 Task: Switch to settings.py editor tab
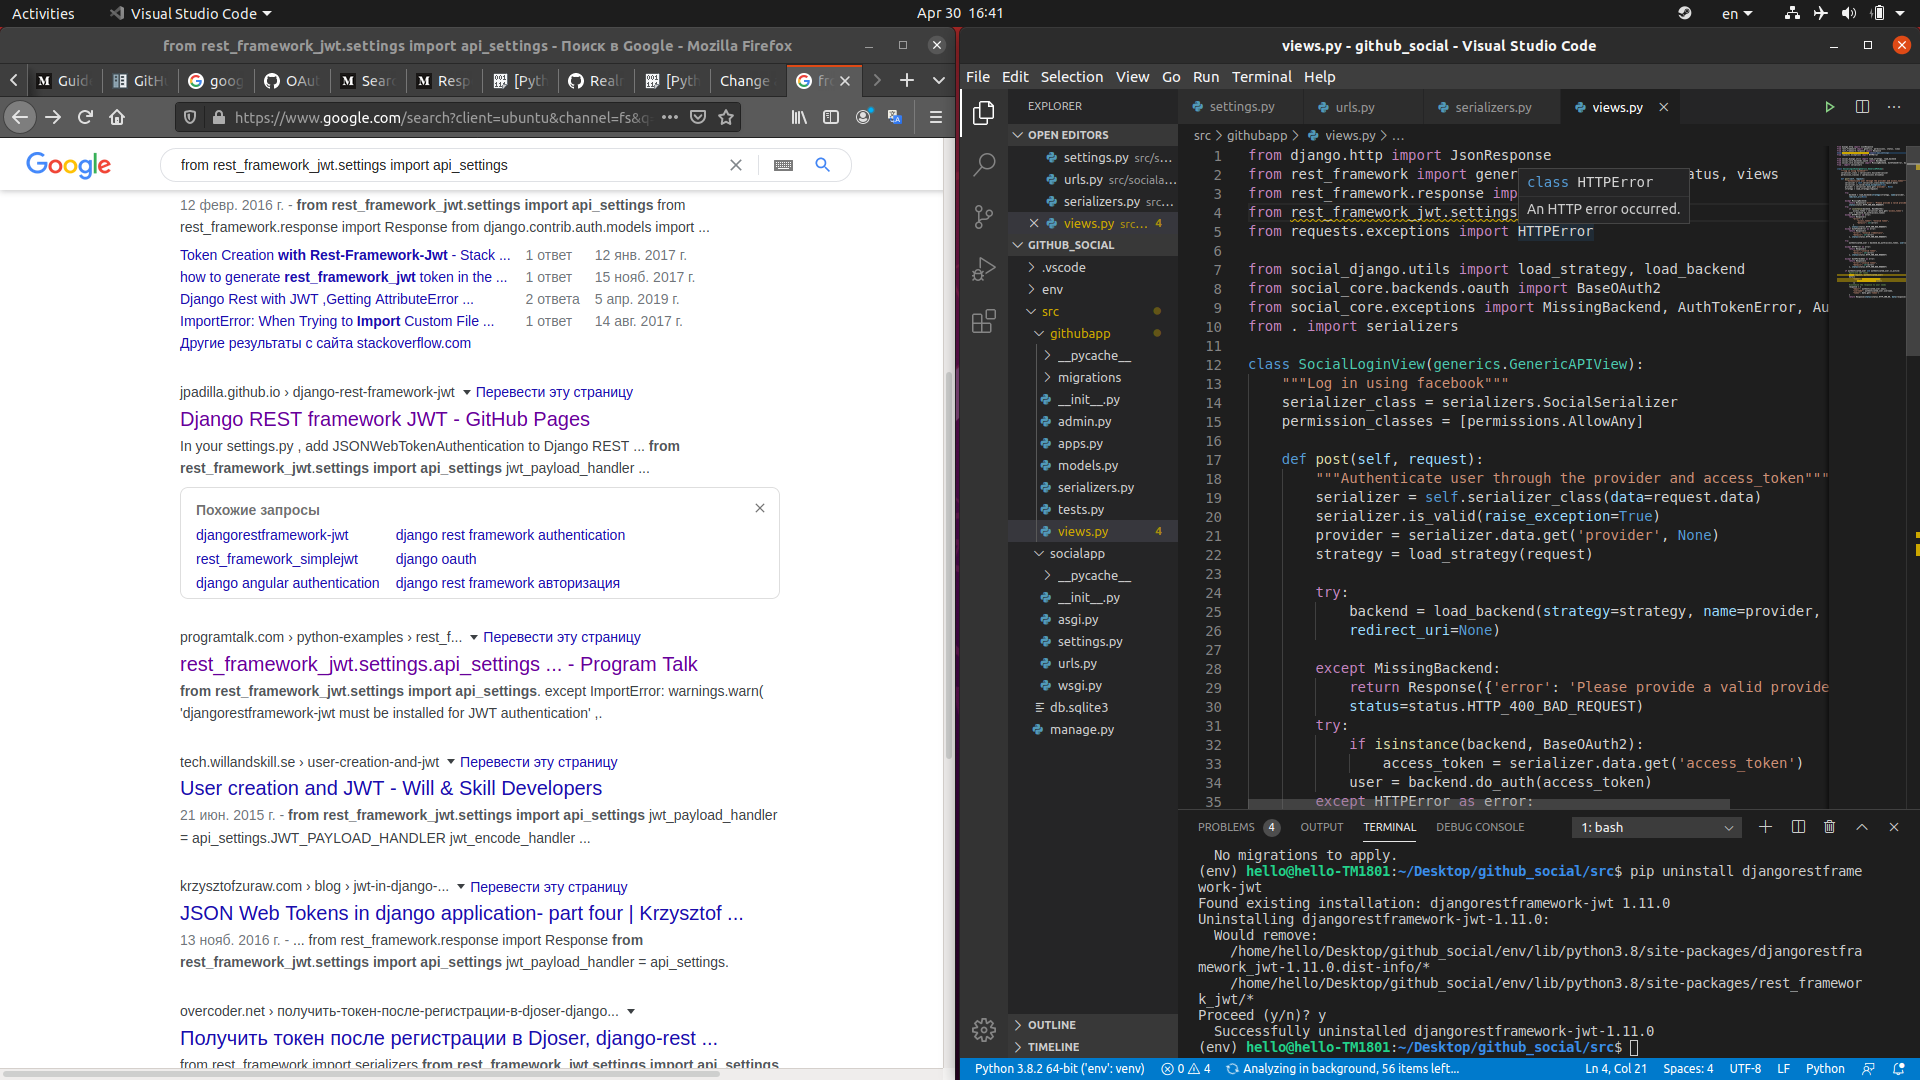click(1241, 107)
